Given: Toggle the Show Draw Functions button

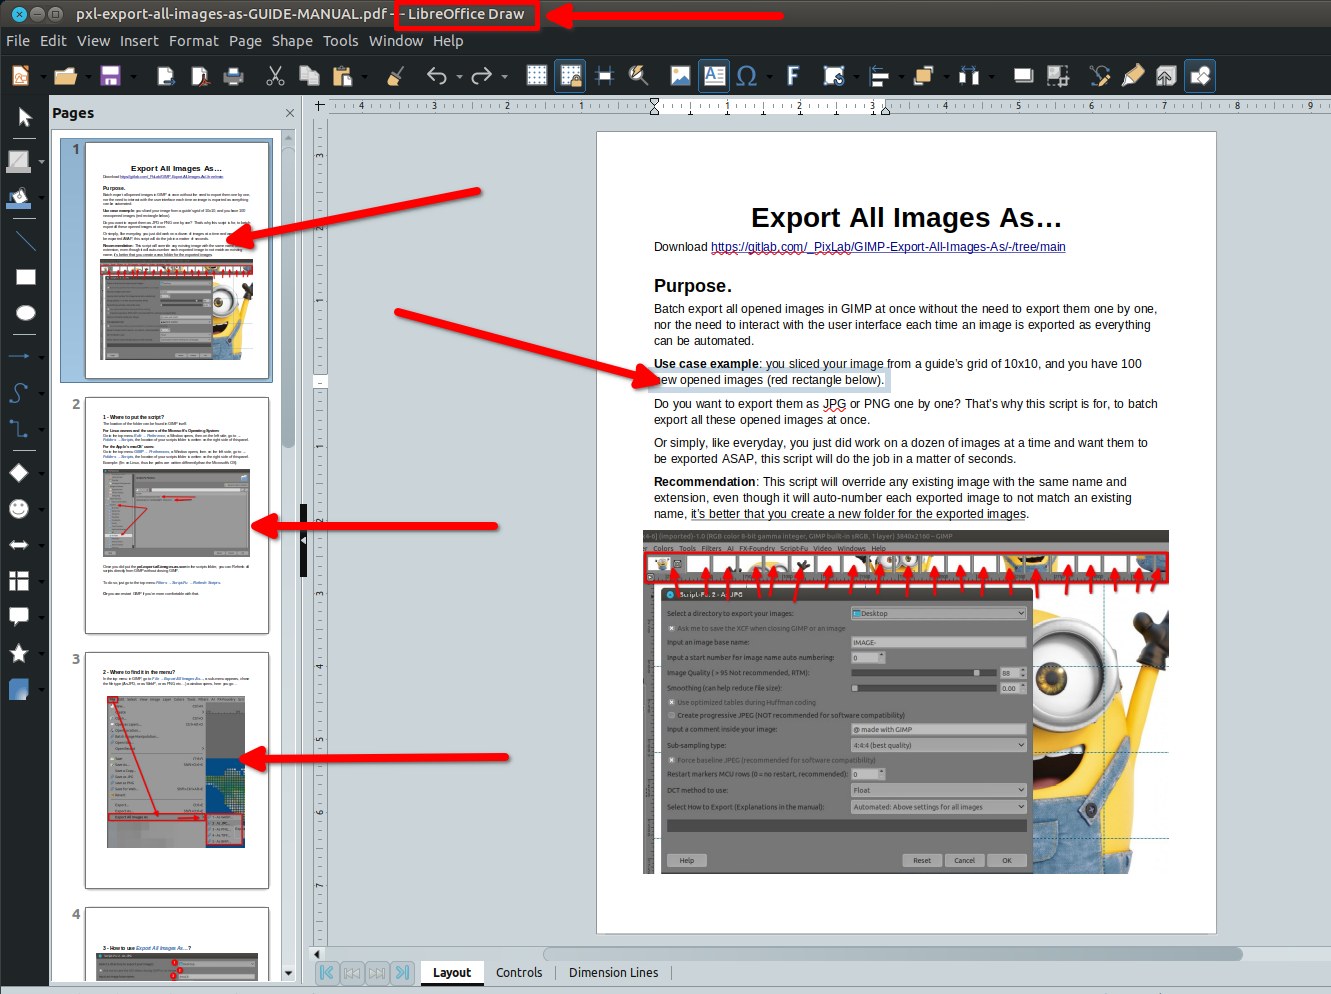Looking at the screenshot, I should coord(1200,76).
